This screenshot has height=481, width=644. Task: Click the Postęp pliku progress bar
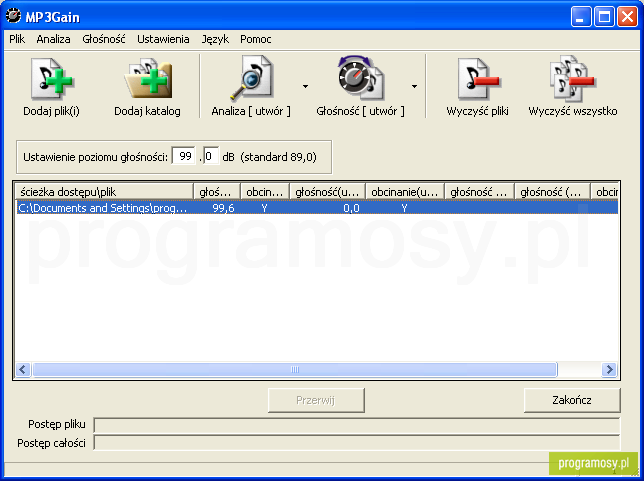pyautogui.click(x=356, y=425)
